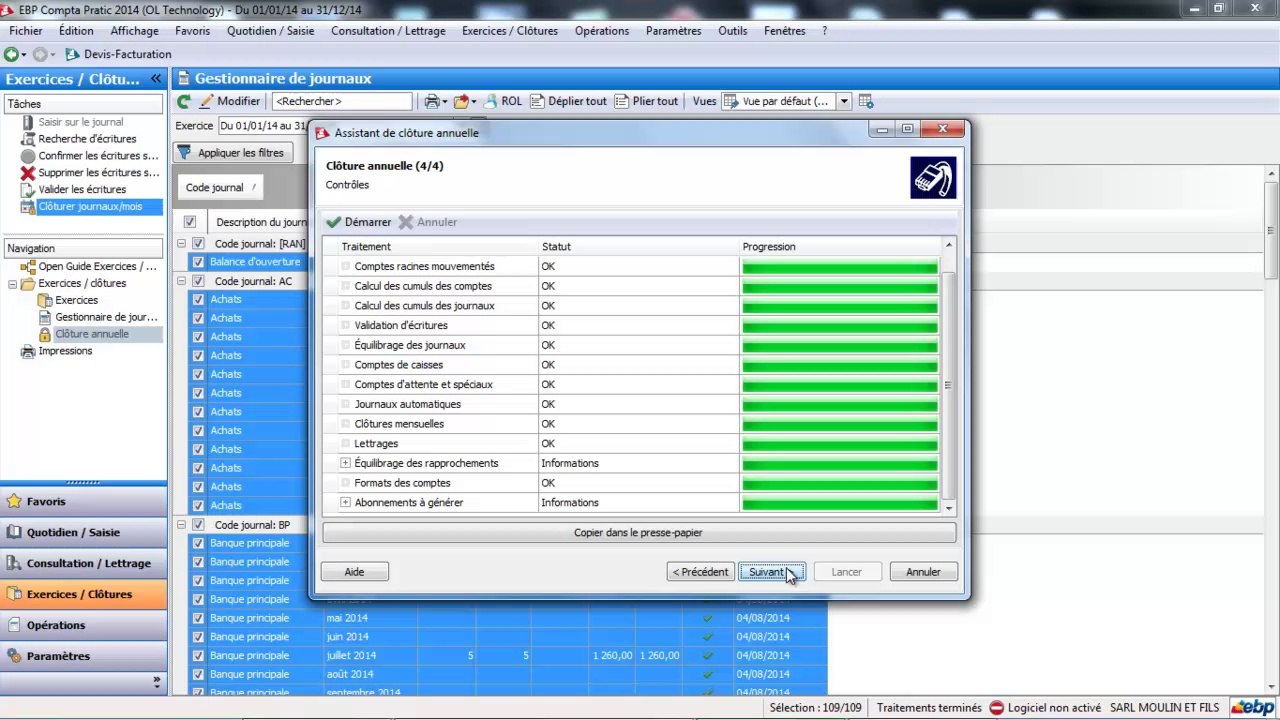Click the Quotidien / Saisie book icon

[14, 532]
